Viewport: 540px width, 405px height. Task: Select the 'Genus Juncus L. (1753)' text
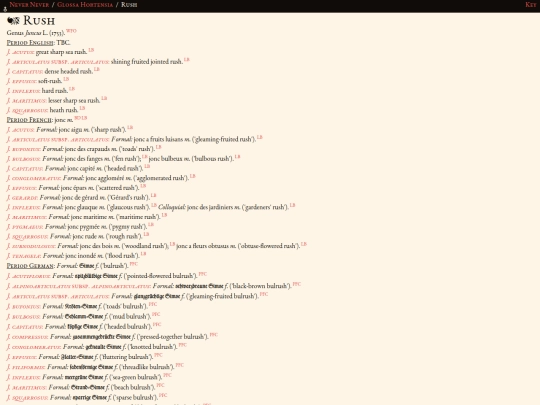(35, 33)
